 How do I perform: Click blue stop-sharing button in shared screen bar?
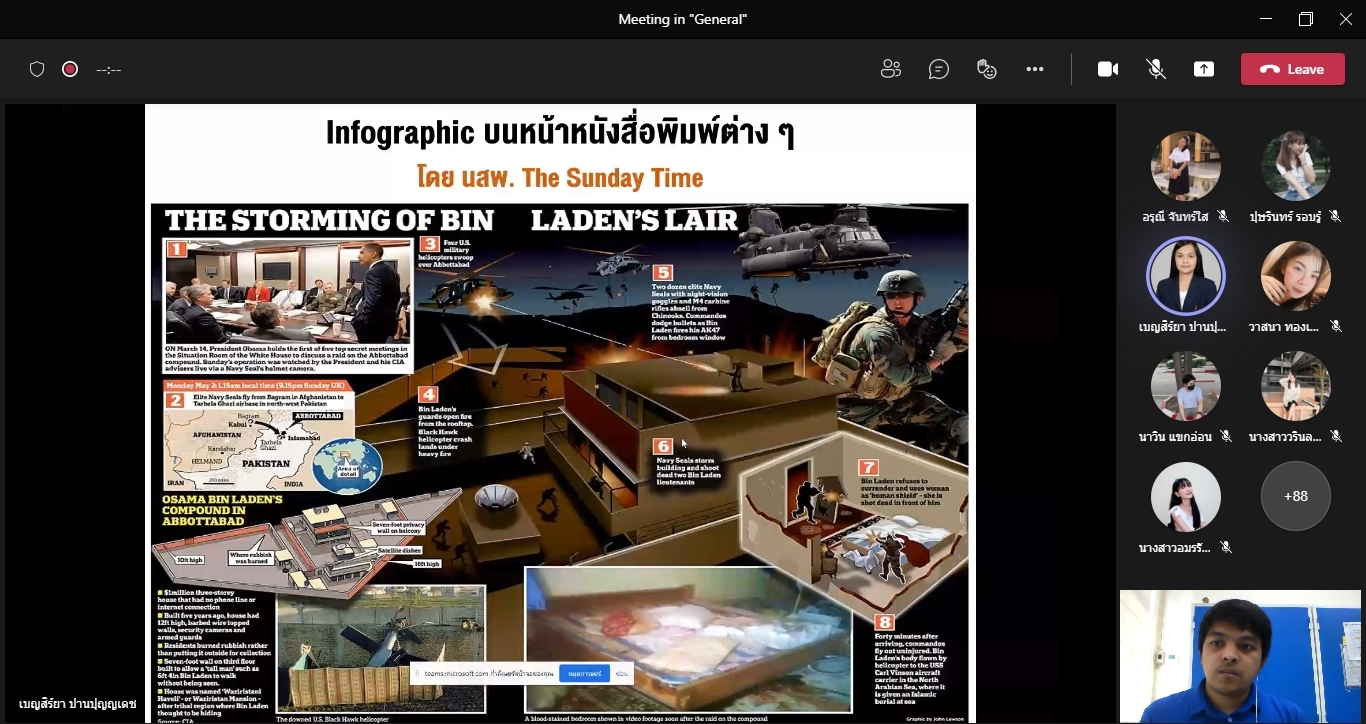(x=583, y=674)
